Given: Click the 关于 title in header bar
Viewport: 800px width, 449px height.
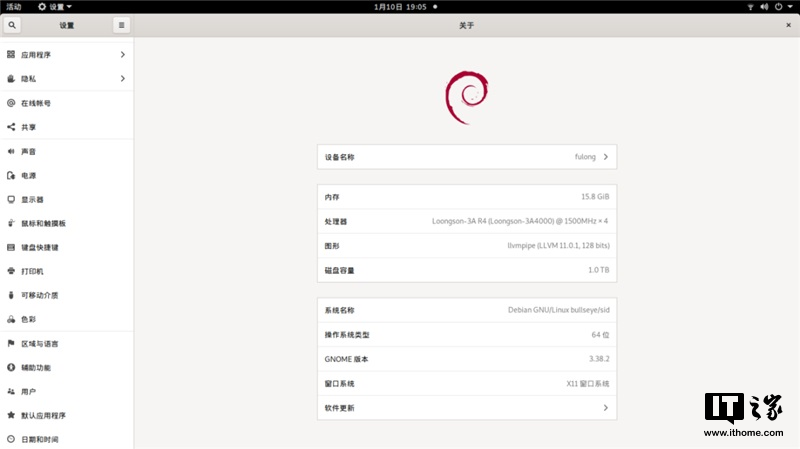Looking at the screenshot, I should [466, 25].
